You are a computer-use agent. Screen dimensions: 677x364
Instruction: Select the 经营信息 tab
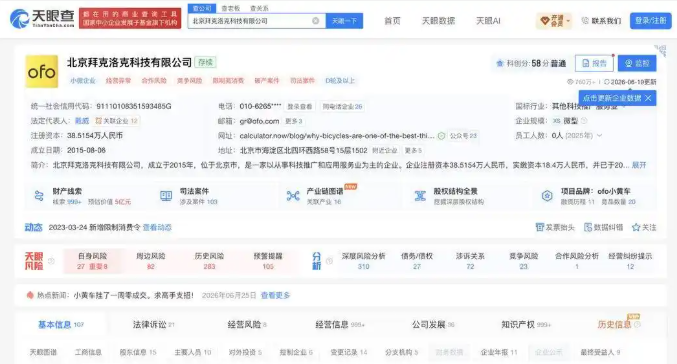pyautogui.click(x=340, y=325)
